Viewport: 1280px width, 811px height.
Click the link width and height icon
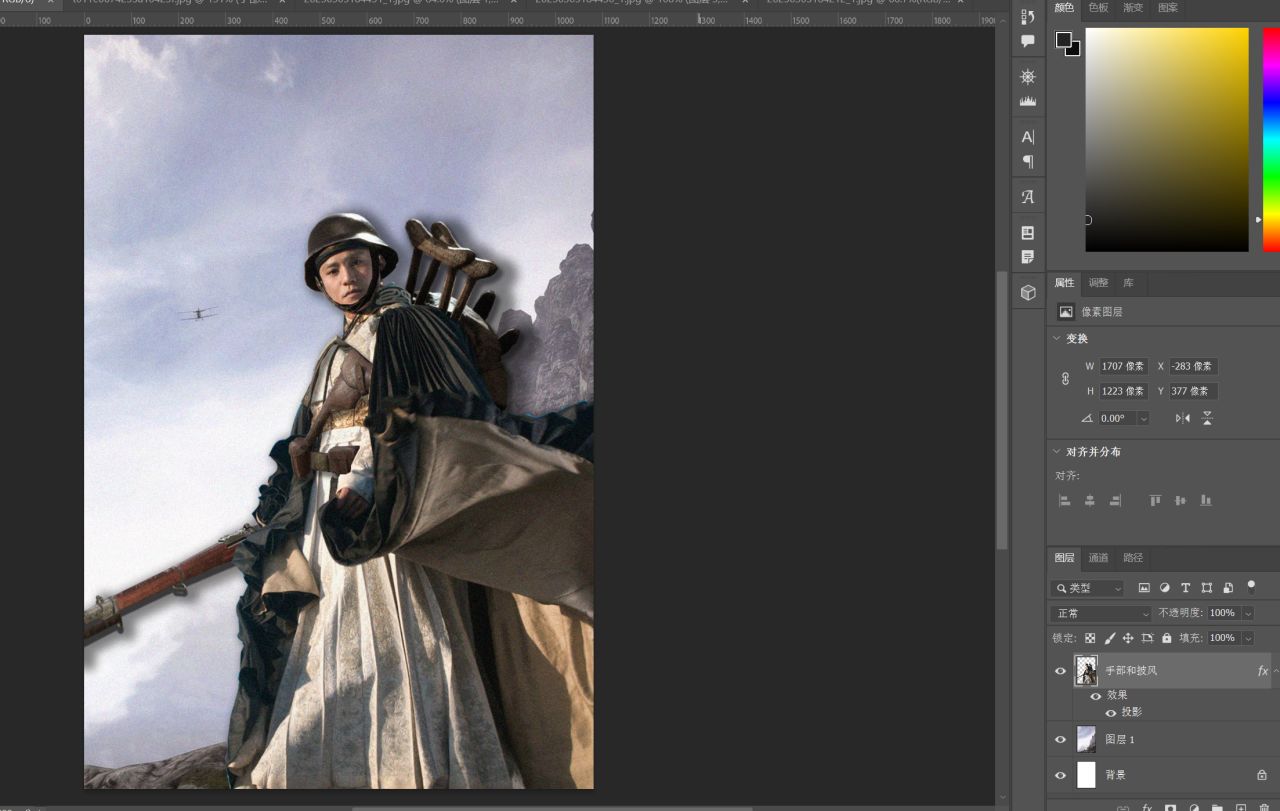click(1065, 379)
